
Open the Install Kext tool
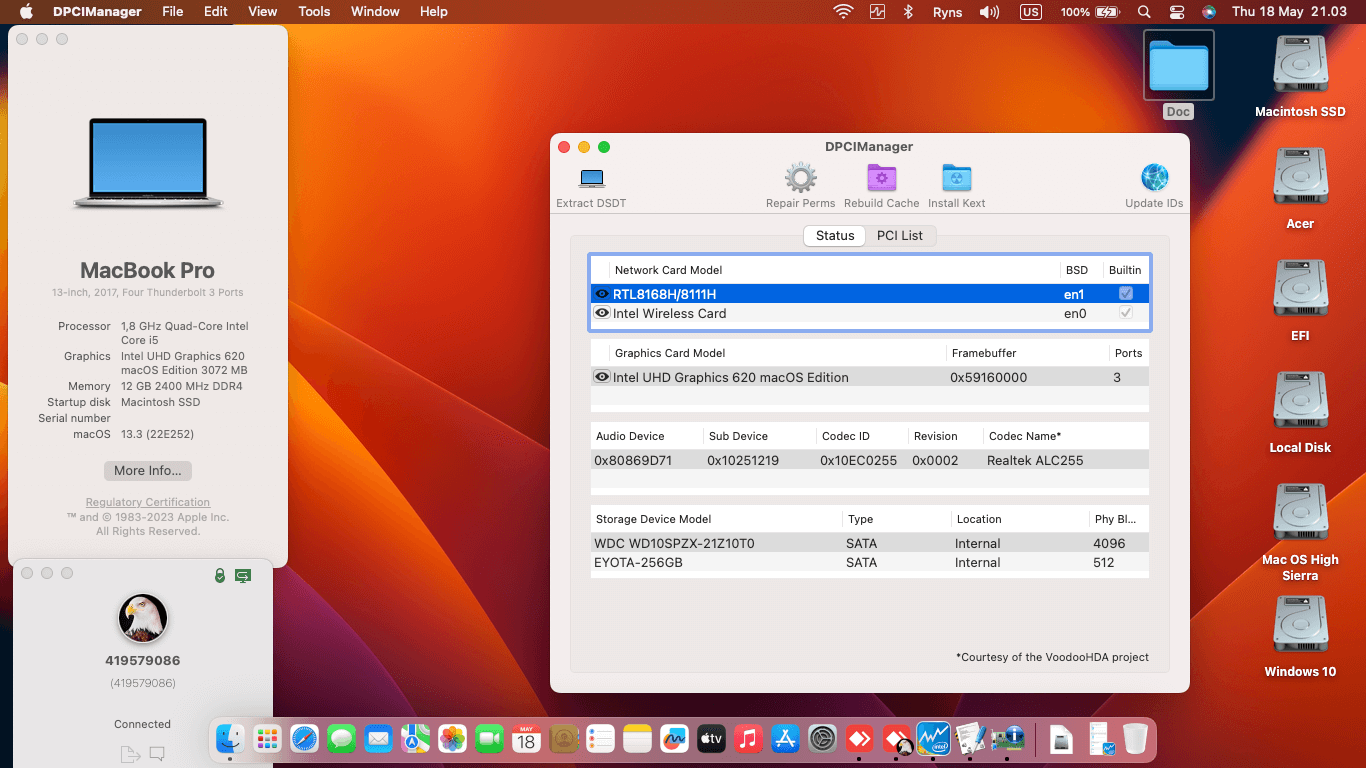tap(957, 178)
